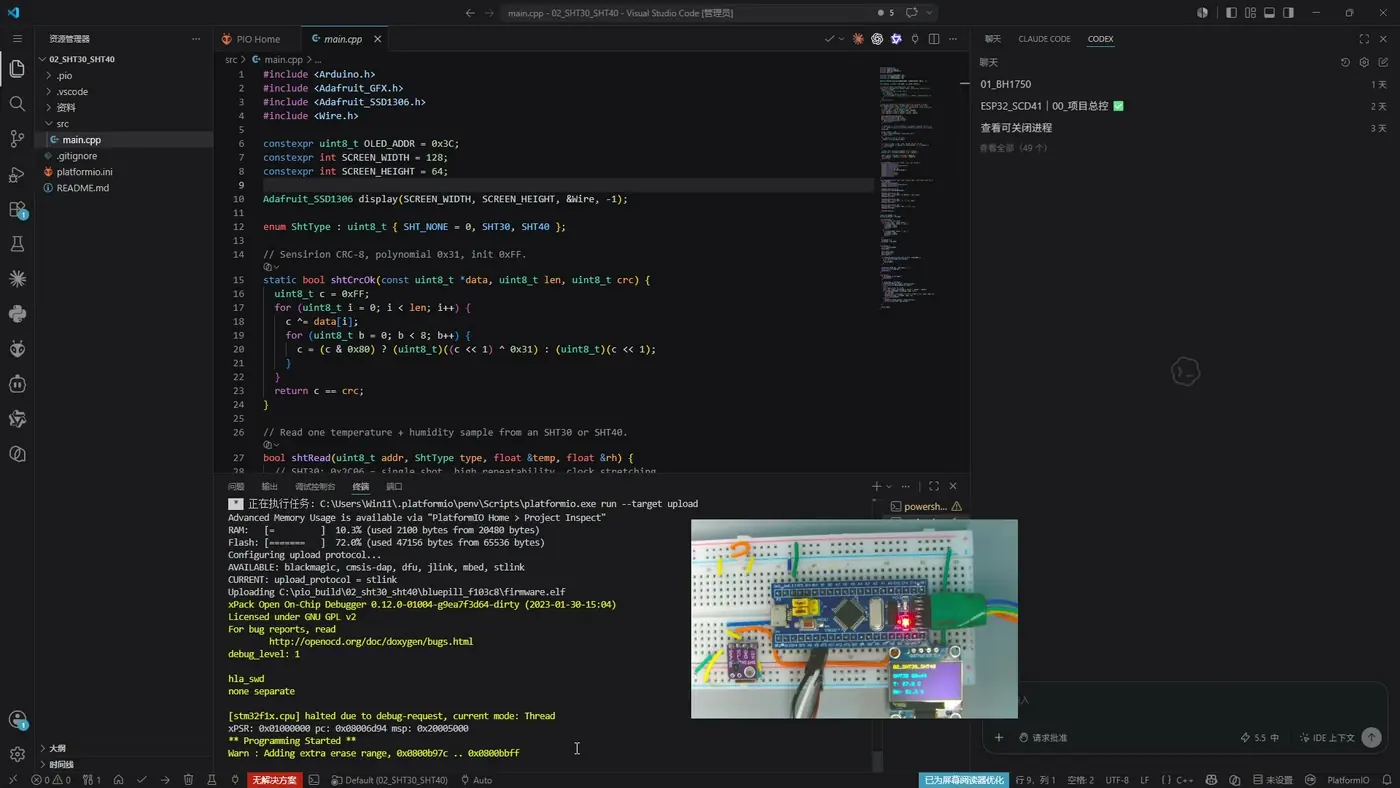Click UTF-8 encoding in status bar

[1116, 780]
